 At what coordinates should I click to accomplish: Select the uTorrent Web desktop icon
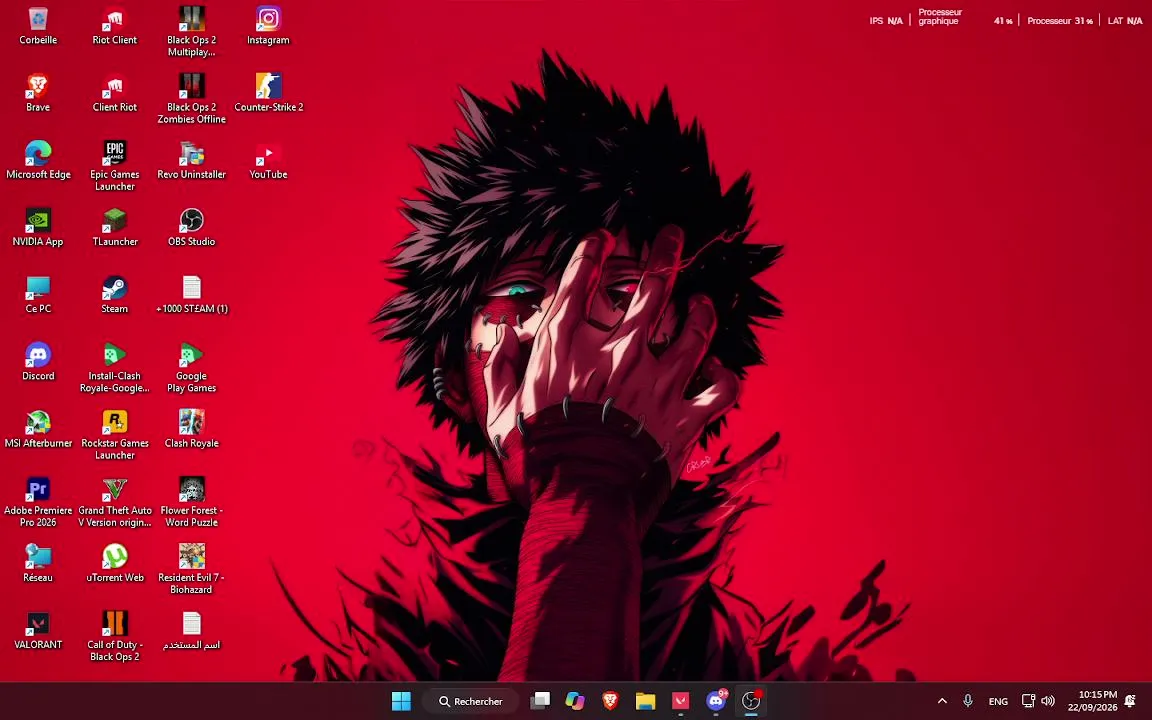pos(115,564)
